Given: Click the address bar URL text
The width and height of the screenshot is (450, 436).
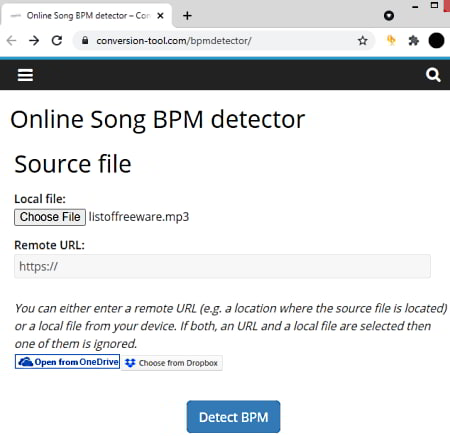Looking at the screenshot, I should click(174, 41).
